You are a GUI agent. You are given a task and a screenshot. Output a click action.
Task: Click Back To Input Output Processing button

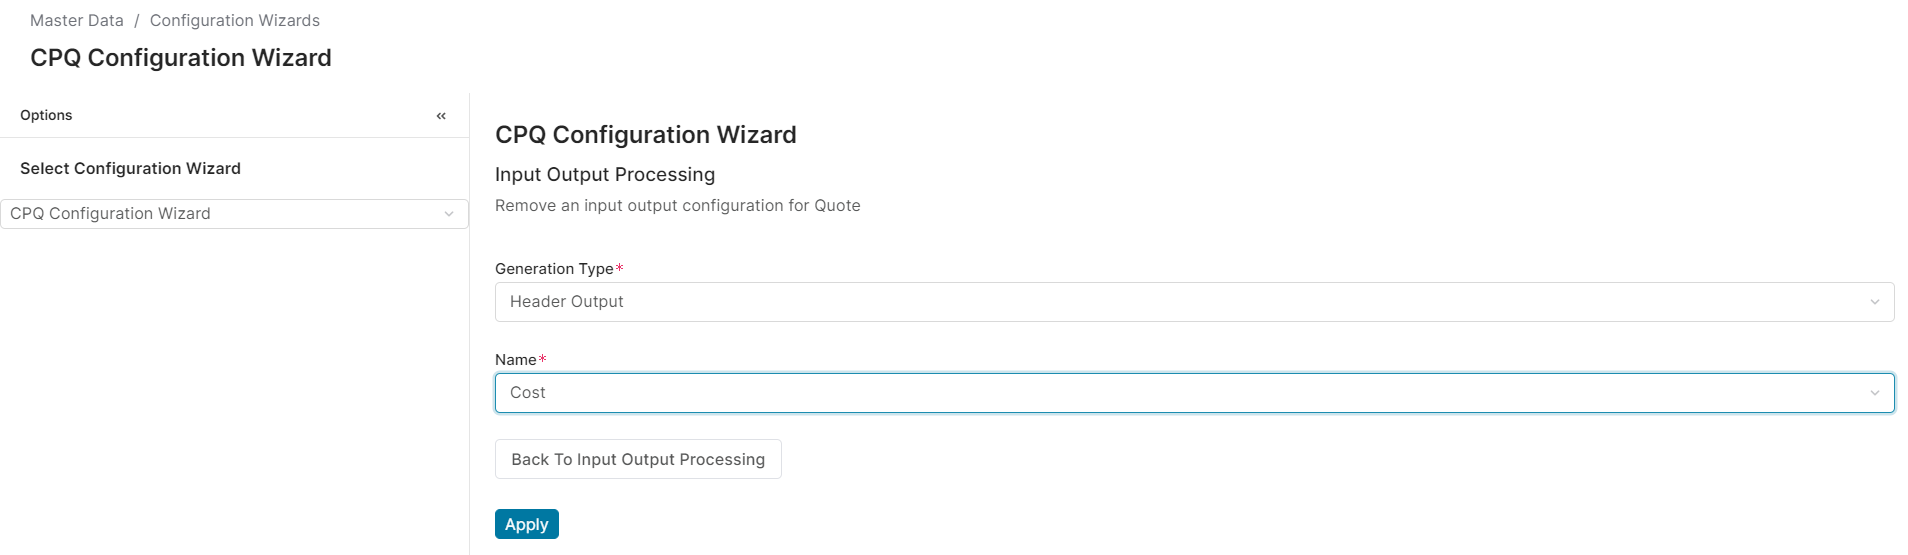tap(638, 459)
